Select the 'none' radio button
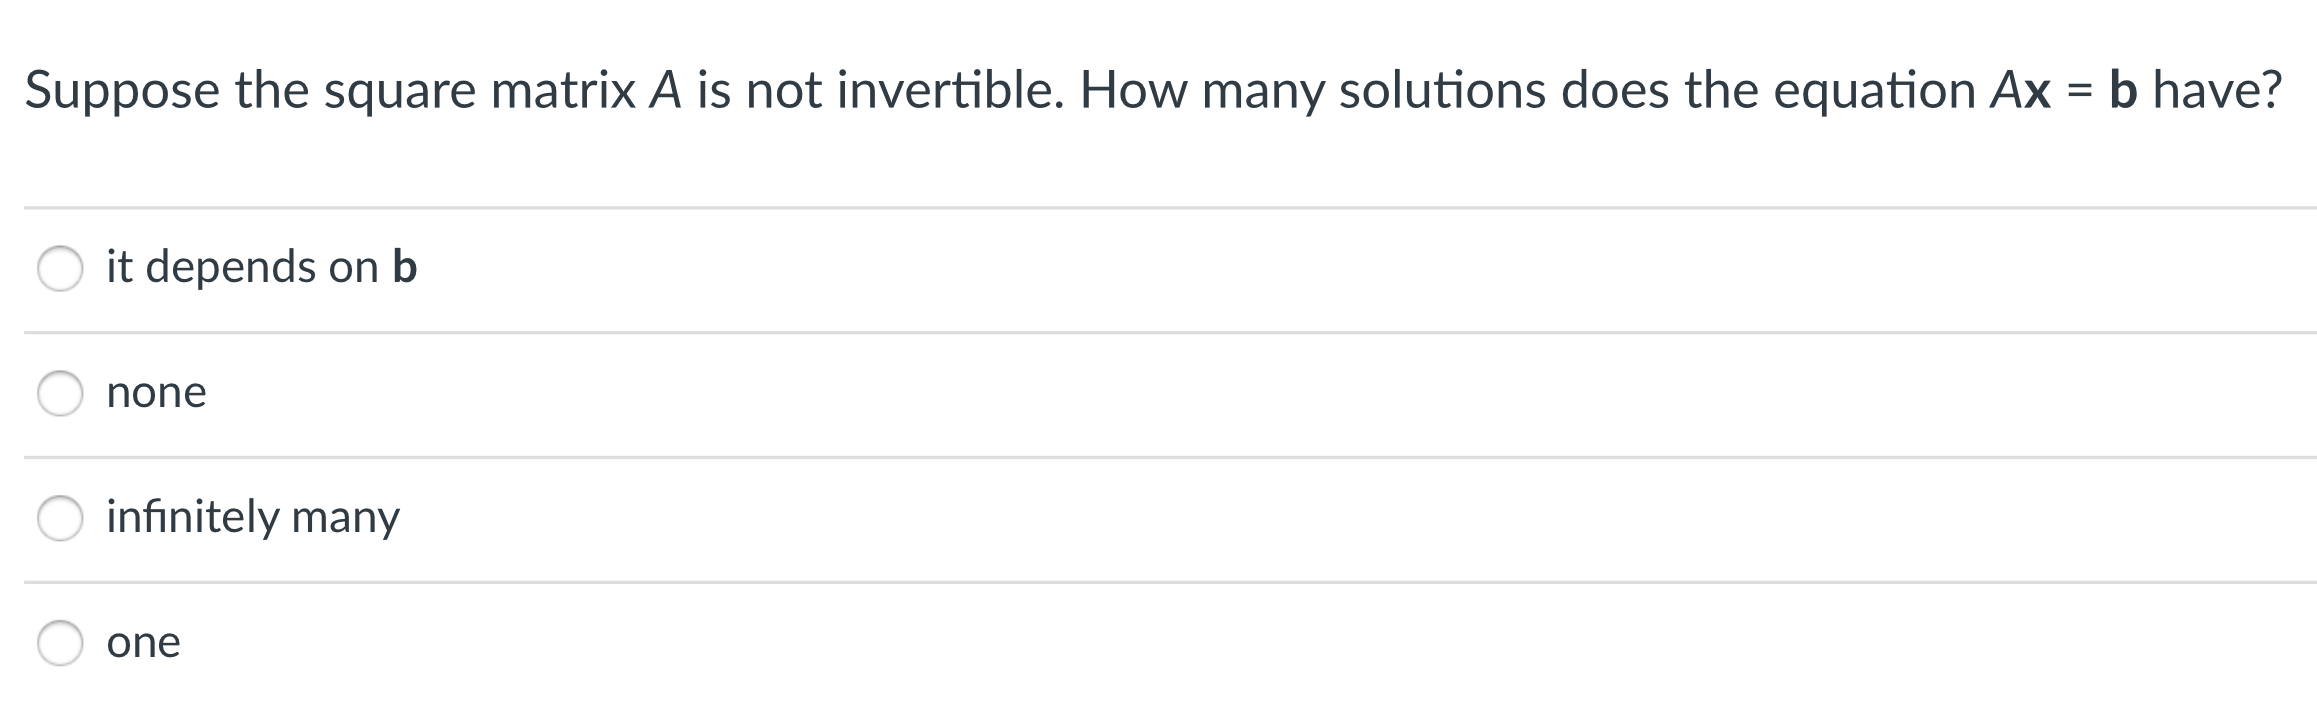This screenshot has width=2317, height=702. click(x=62, y=392)
